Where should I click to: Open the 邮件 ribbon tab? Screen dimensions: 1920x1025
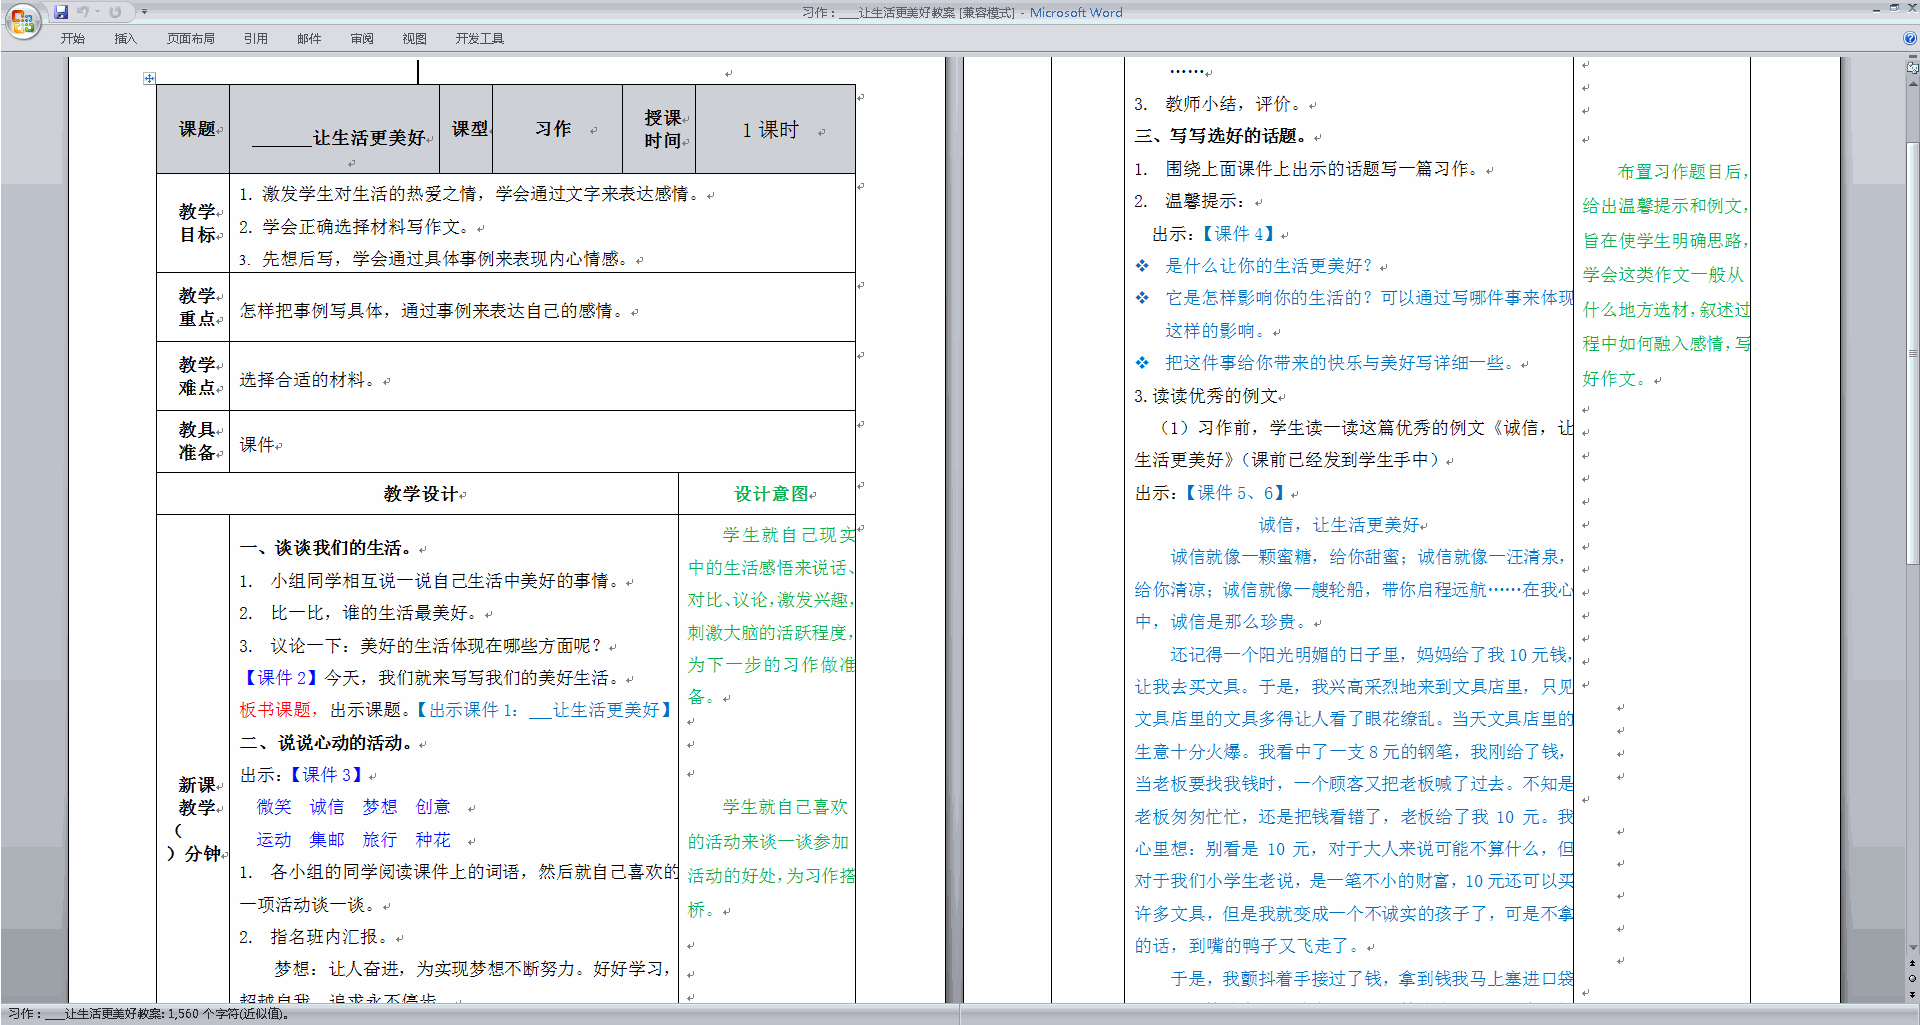pyautogui.click(x=309, y=39)
